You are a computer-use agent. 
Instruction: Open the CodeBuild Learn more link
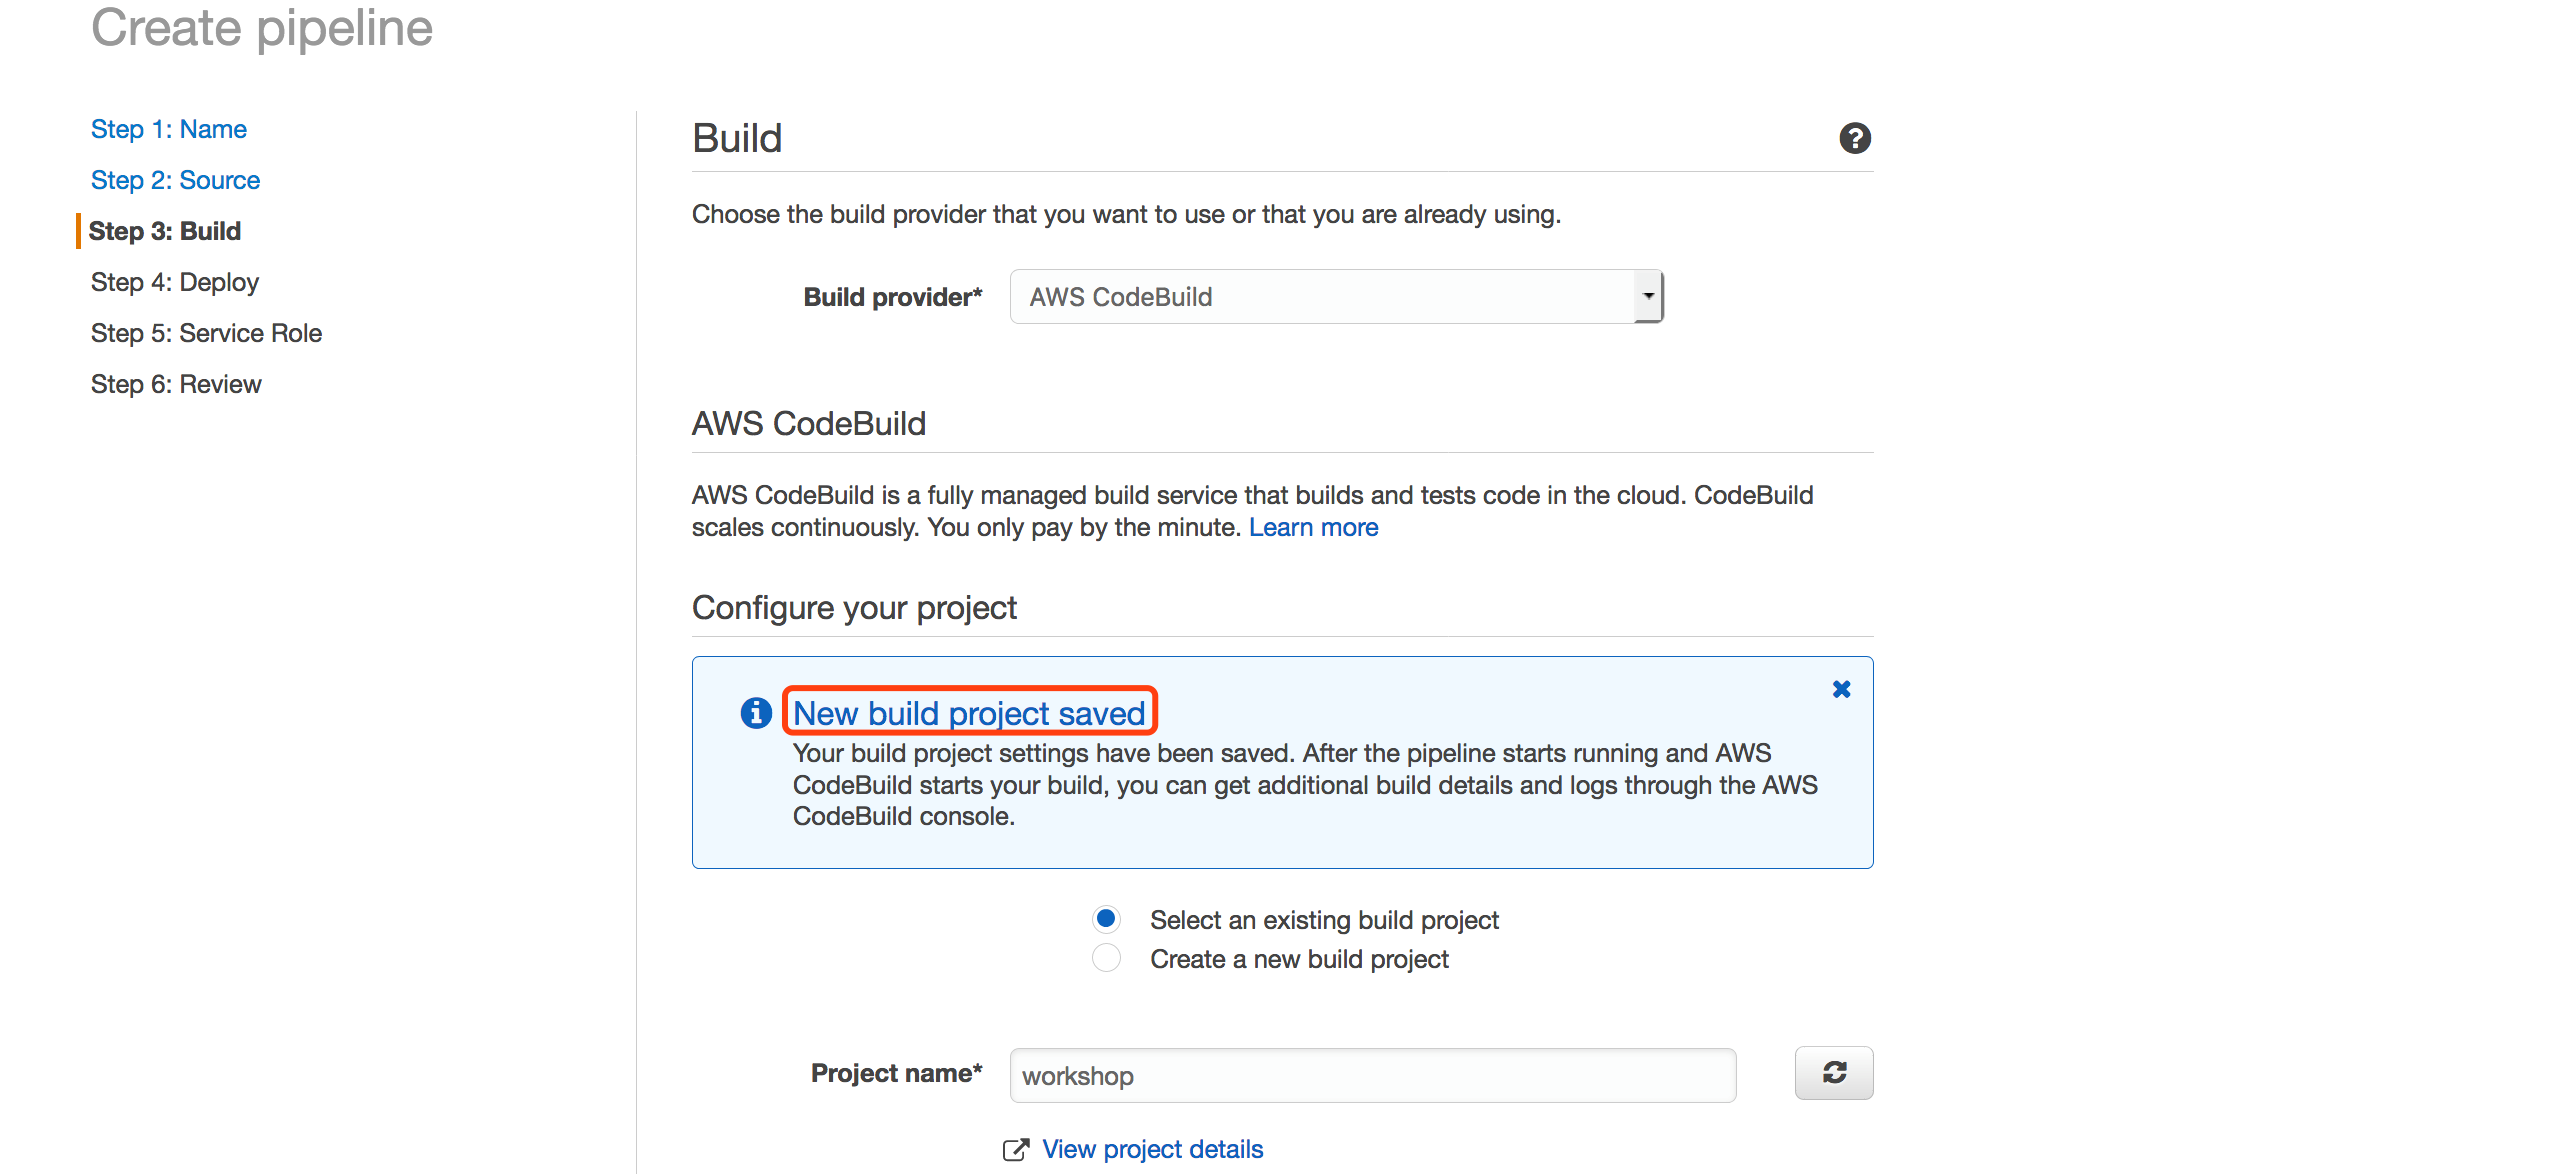point(1313,527)
